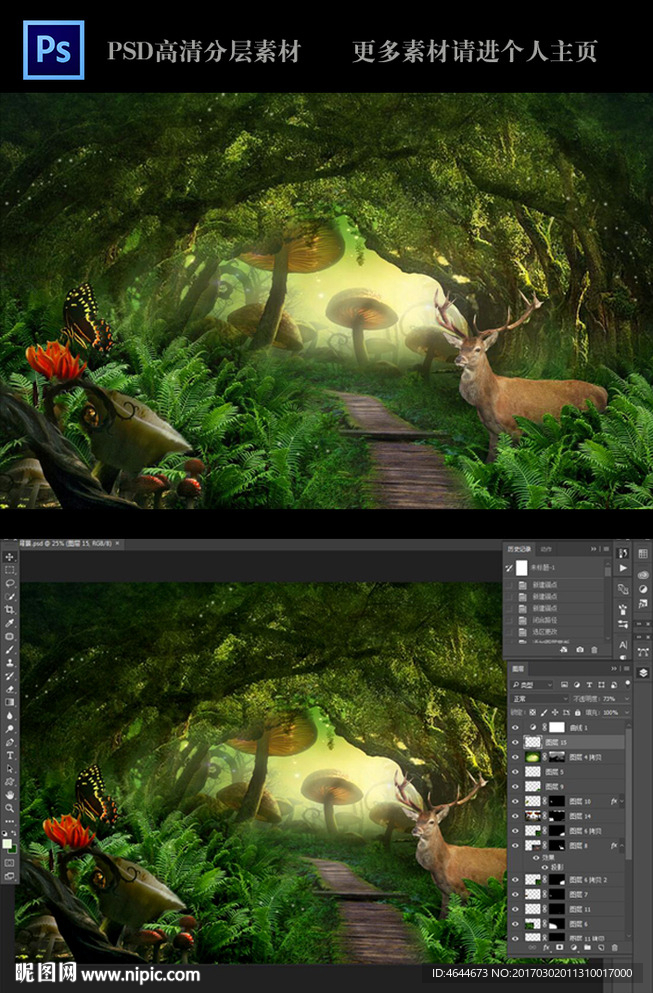Select the Move tool
The image size is (653, 993).
(10, 557)
